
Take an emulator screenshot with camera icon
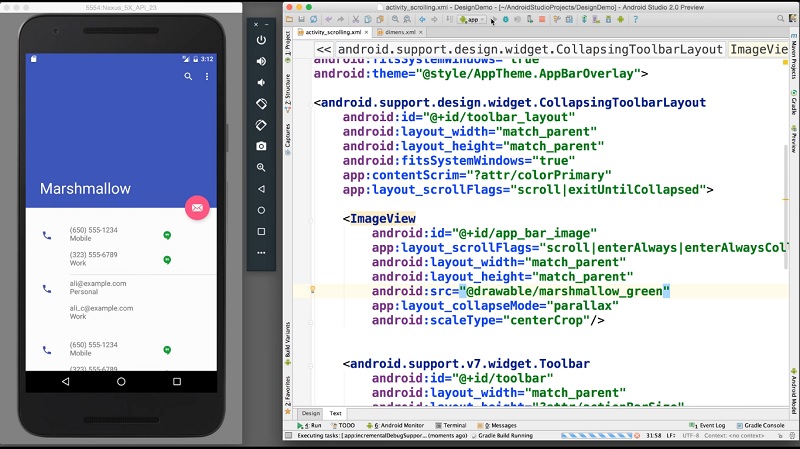pos(261,146)
